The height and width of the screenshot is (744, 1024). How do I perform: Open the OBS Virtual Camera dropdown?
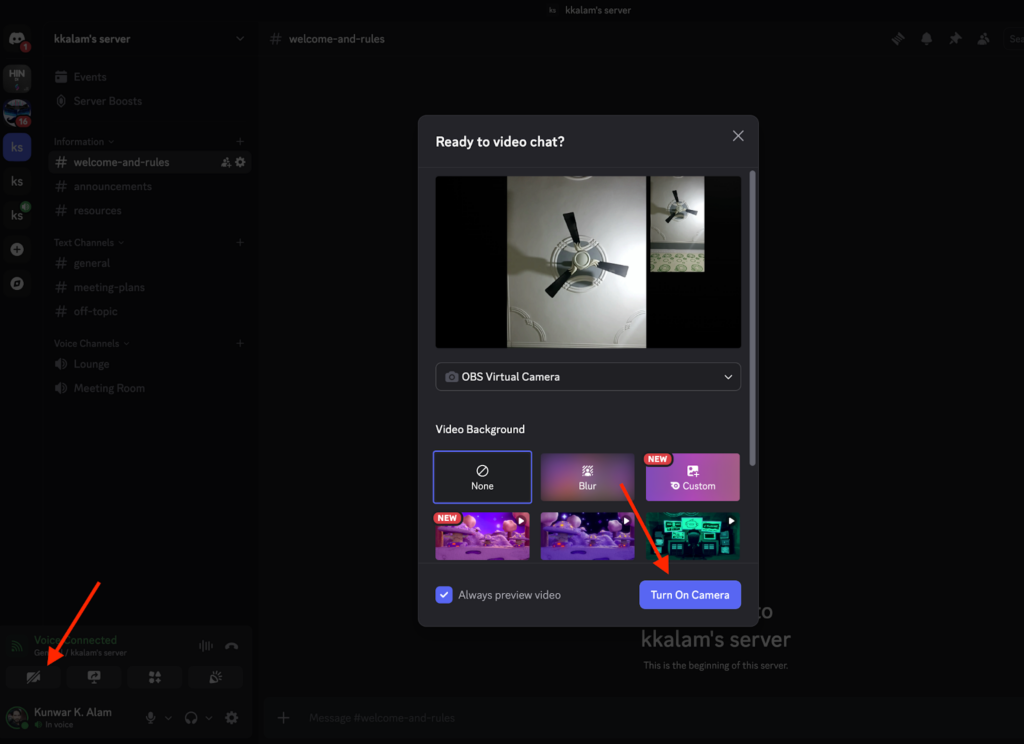tap(588, 377)
